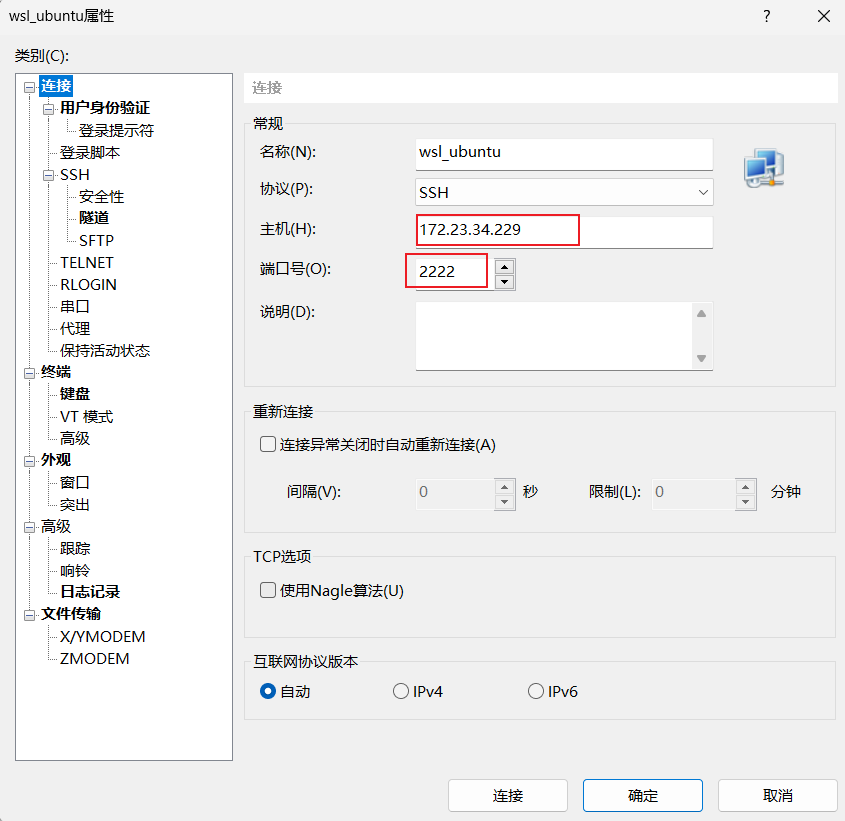The image size is (845, 821).
Task: Collapse the SSH tree node
Action: (49, 175)
